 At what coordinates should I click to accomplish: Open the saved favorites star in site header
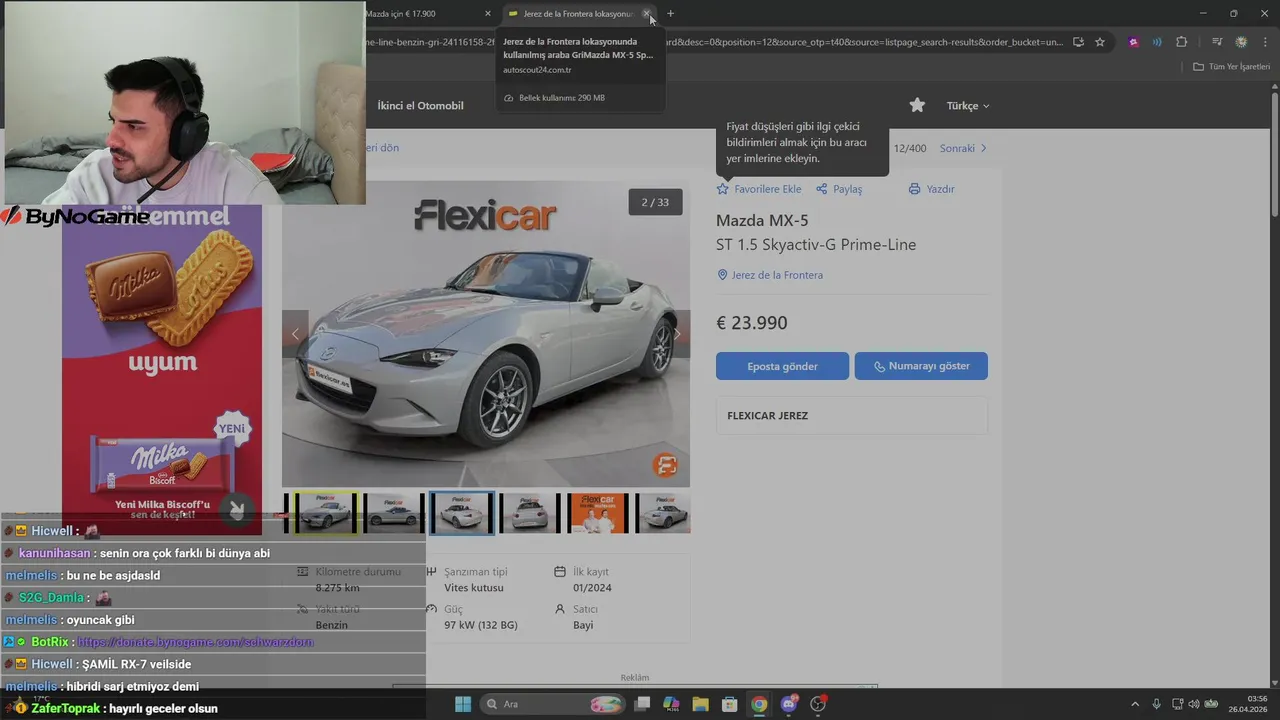pyautogui.click(x=917, y=105)
